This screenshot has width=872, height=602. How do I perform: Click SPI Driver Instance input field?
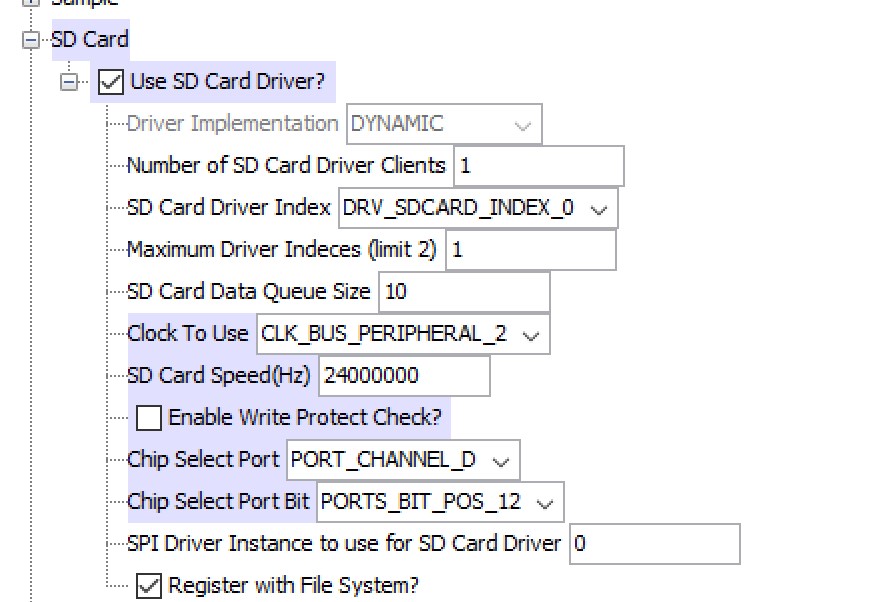(655, 544)
